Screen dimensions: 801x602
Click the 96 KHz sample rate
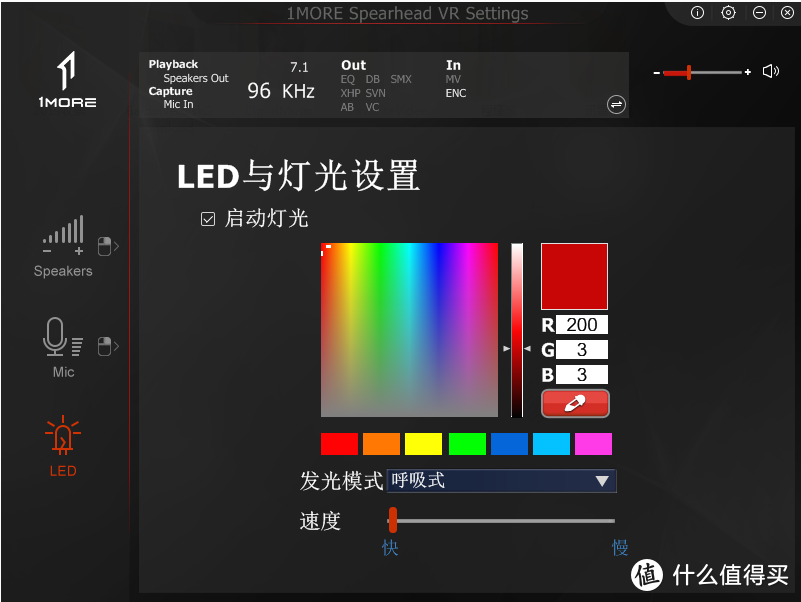(x=281, y=91)
